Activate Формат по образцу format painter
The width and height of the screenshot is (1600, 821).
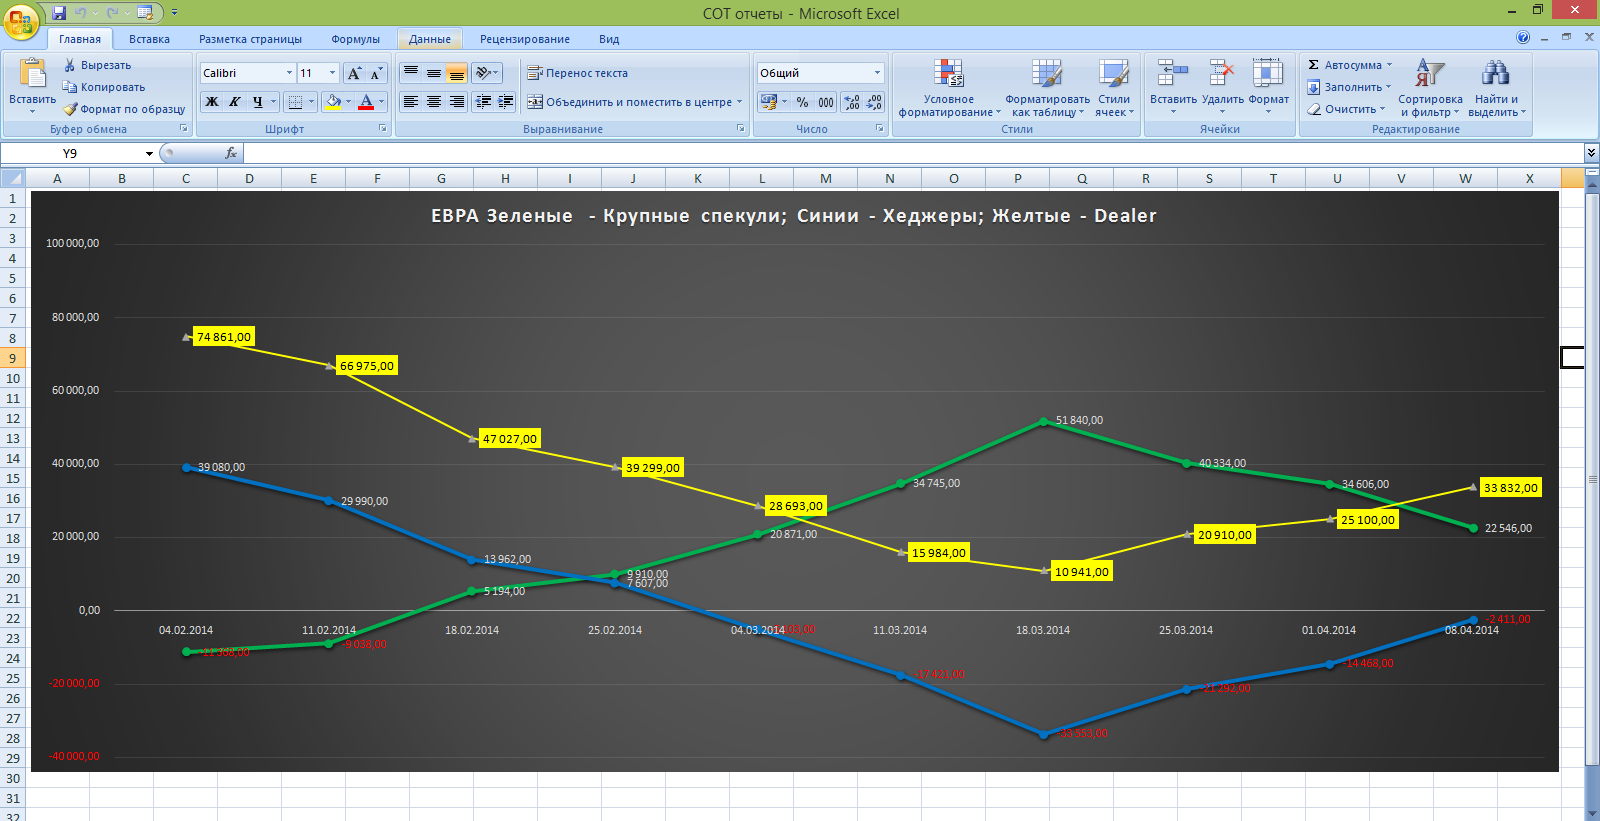[124, 109]
